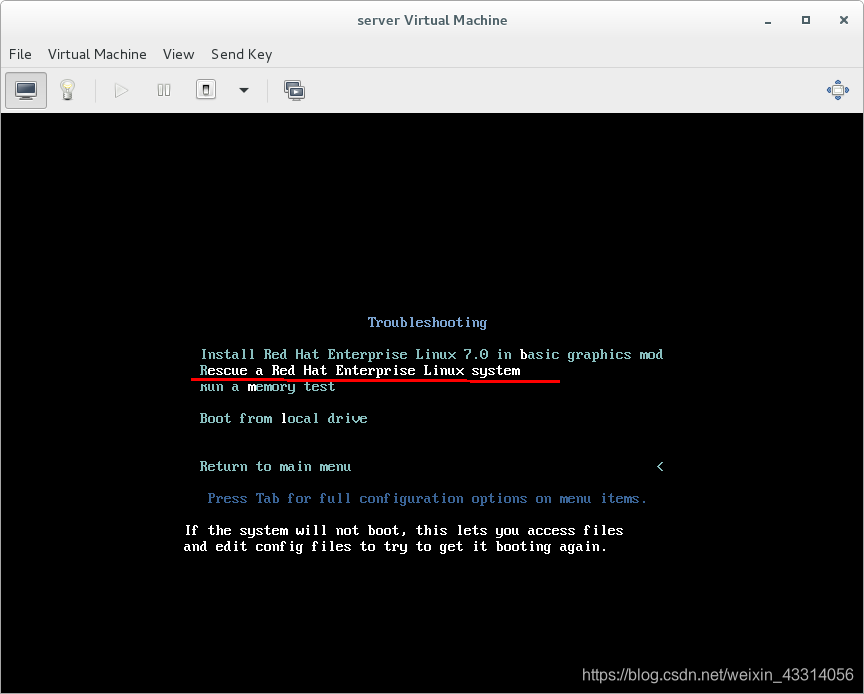Switch console to fullscreen mode
This screenshot has height=694, width=864.
(x=838, y=90)
